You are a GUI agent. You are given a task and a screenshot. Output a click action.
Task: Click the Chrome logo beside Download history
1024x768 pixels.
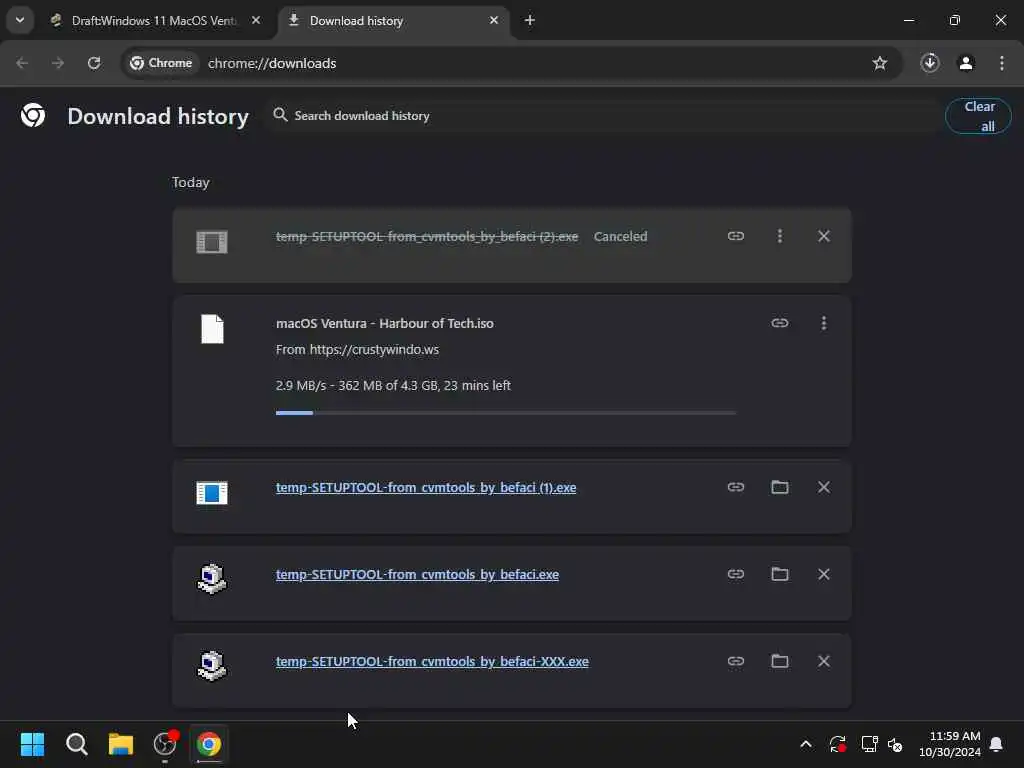[x=33, y=116]
